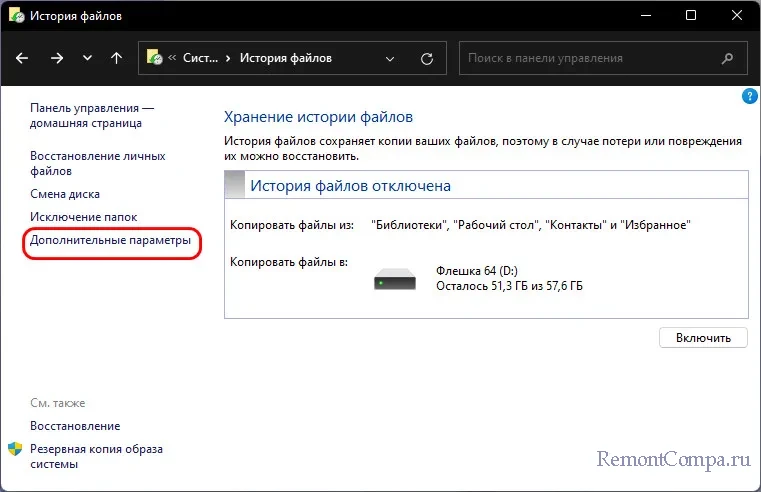The height and width of the screenshot is (492, 761).
Task: Open Дополнительные параметры link
Action: [110, 241]
